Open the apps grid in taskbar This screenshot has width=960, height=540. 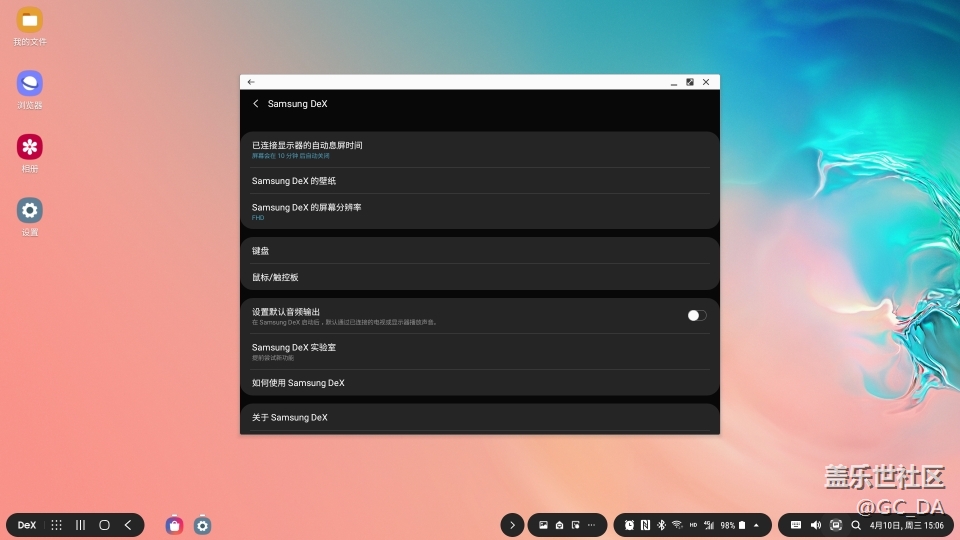coord(57,525)
